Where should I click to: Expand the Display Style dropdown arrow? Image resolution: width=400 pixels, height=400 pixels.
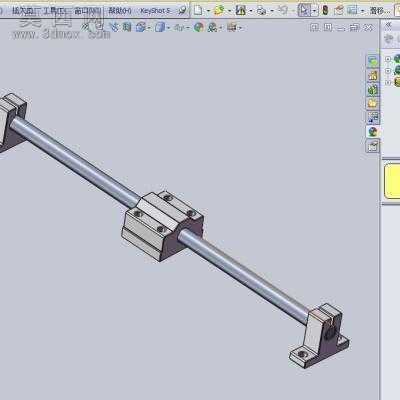pyautogui.click(x=169, y=28)
